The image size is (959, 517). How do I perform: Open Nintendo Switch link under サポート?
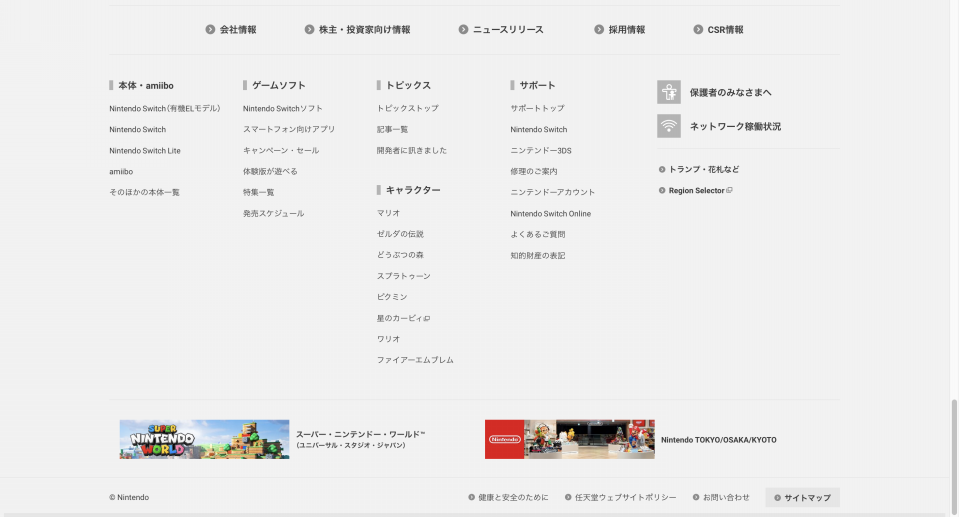539,130
